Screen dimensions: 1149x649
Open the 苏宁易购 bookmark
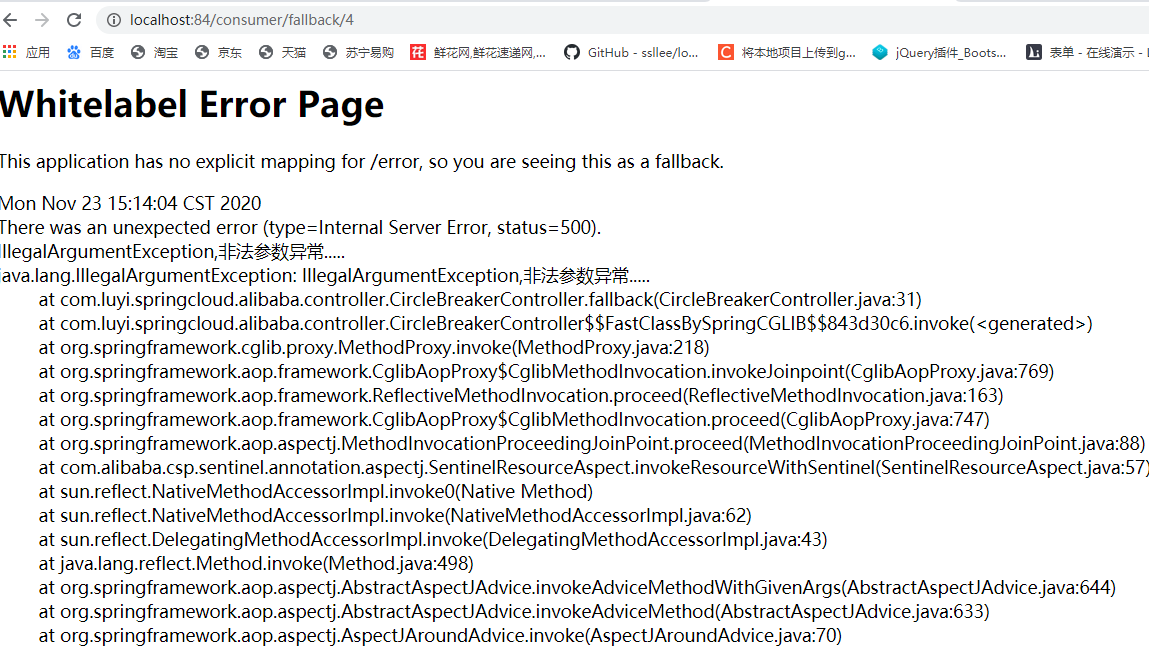(x=358, y=52)
